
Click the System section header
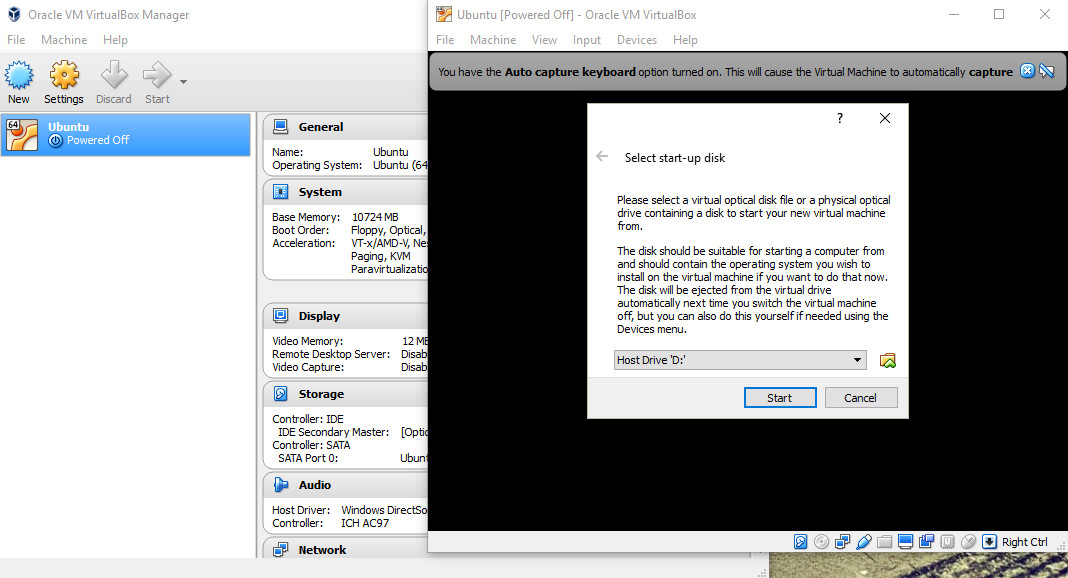[320, 192]
